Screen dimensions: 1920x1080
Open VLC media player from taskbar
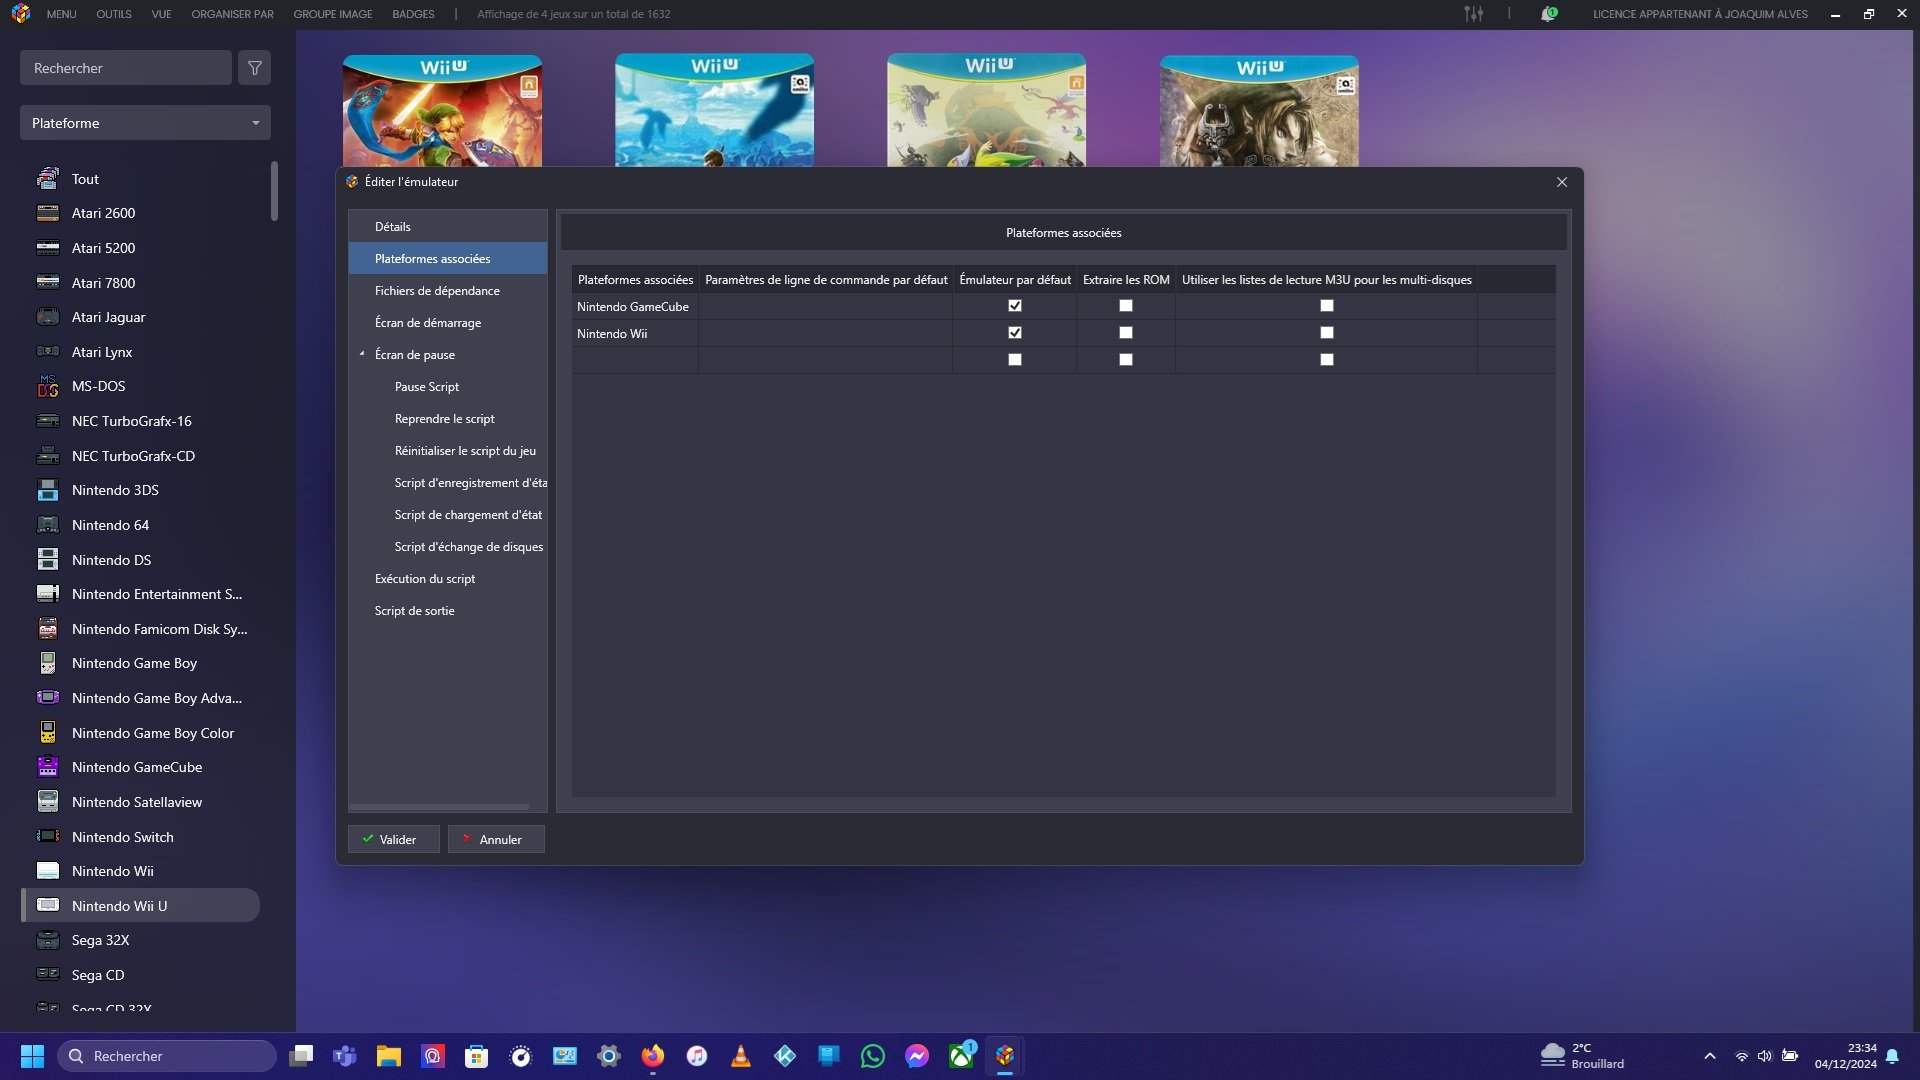[x=741, y=1056]
